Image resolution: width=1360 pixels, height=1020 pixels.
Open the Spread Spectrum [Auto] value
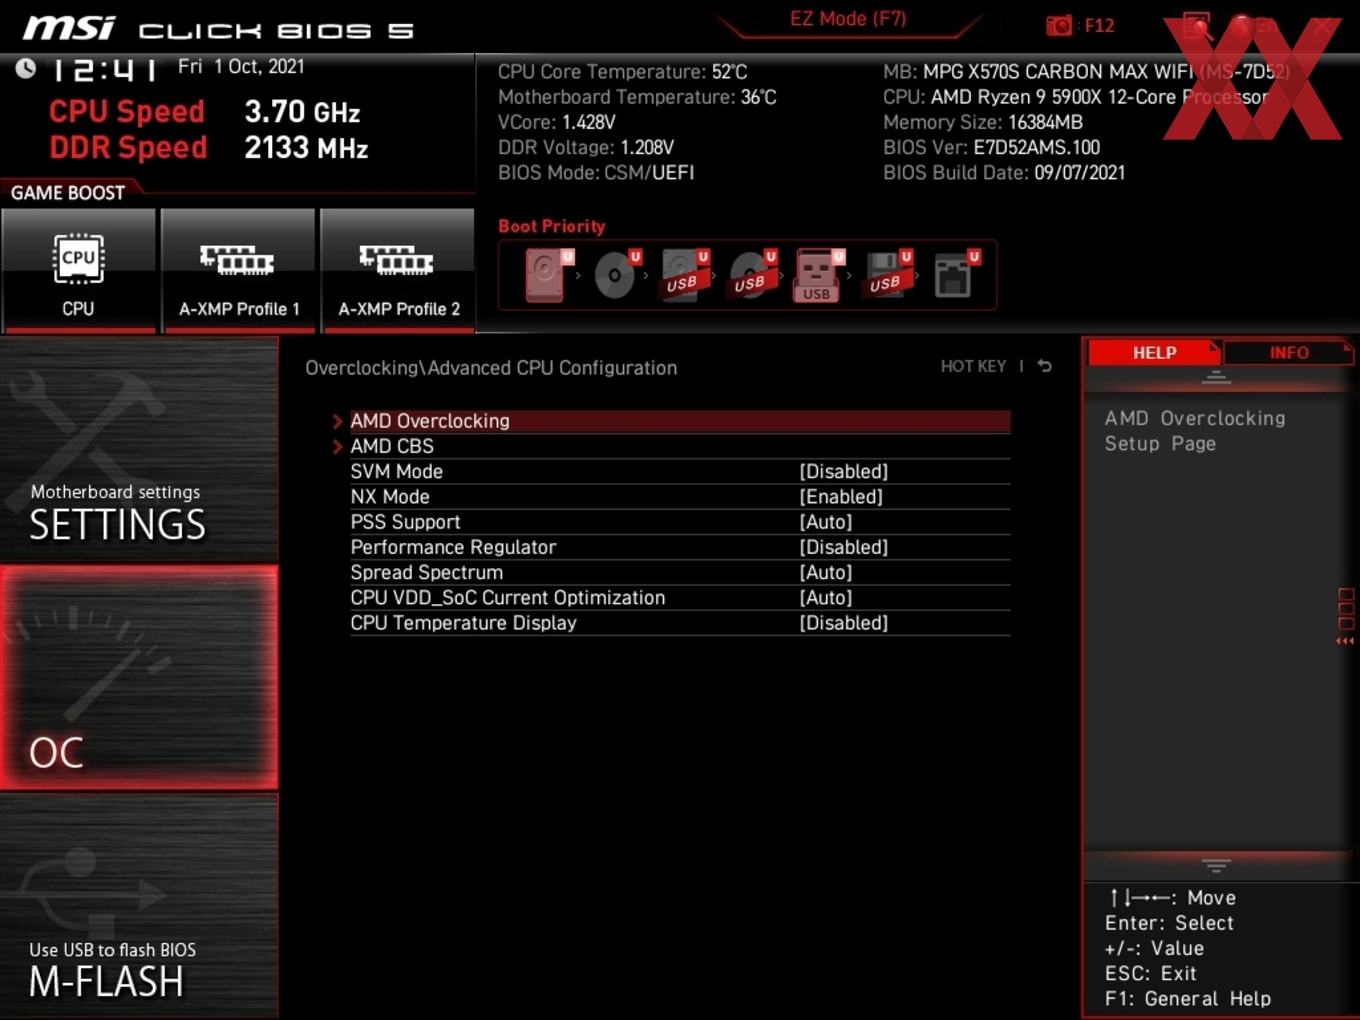(825, 572)
